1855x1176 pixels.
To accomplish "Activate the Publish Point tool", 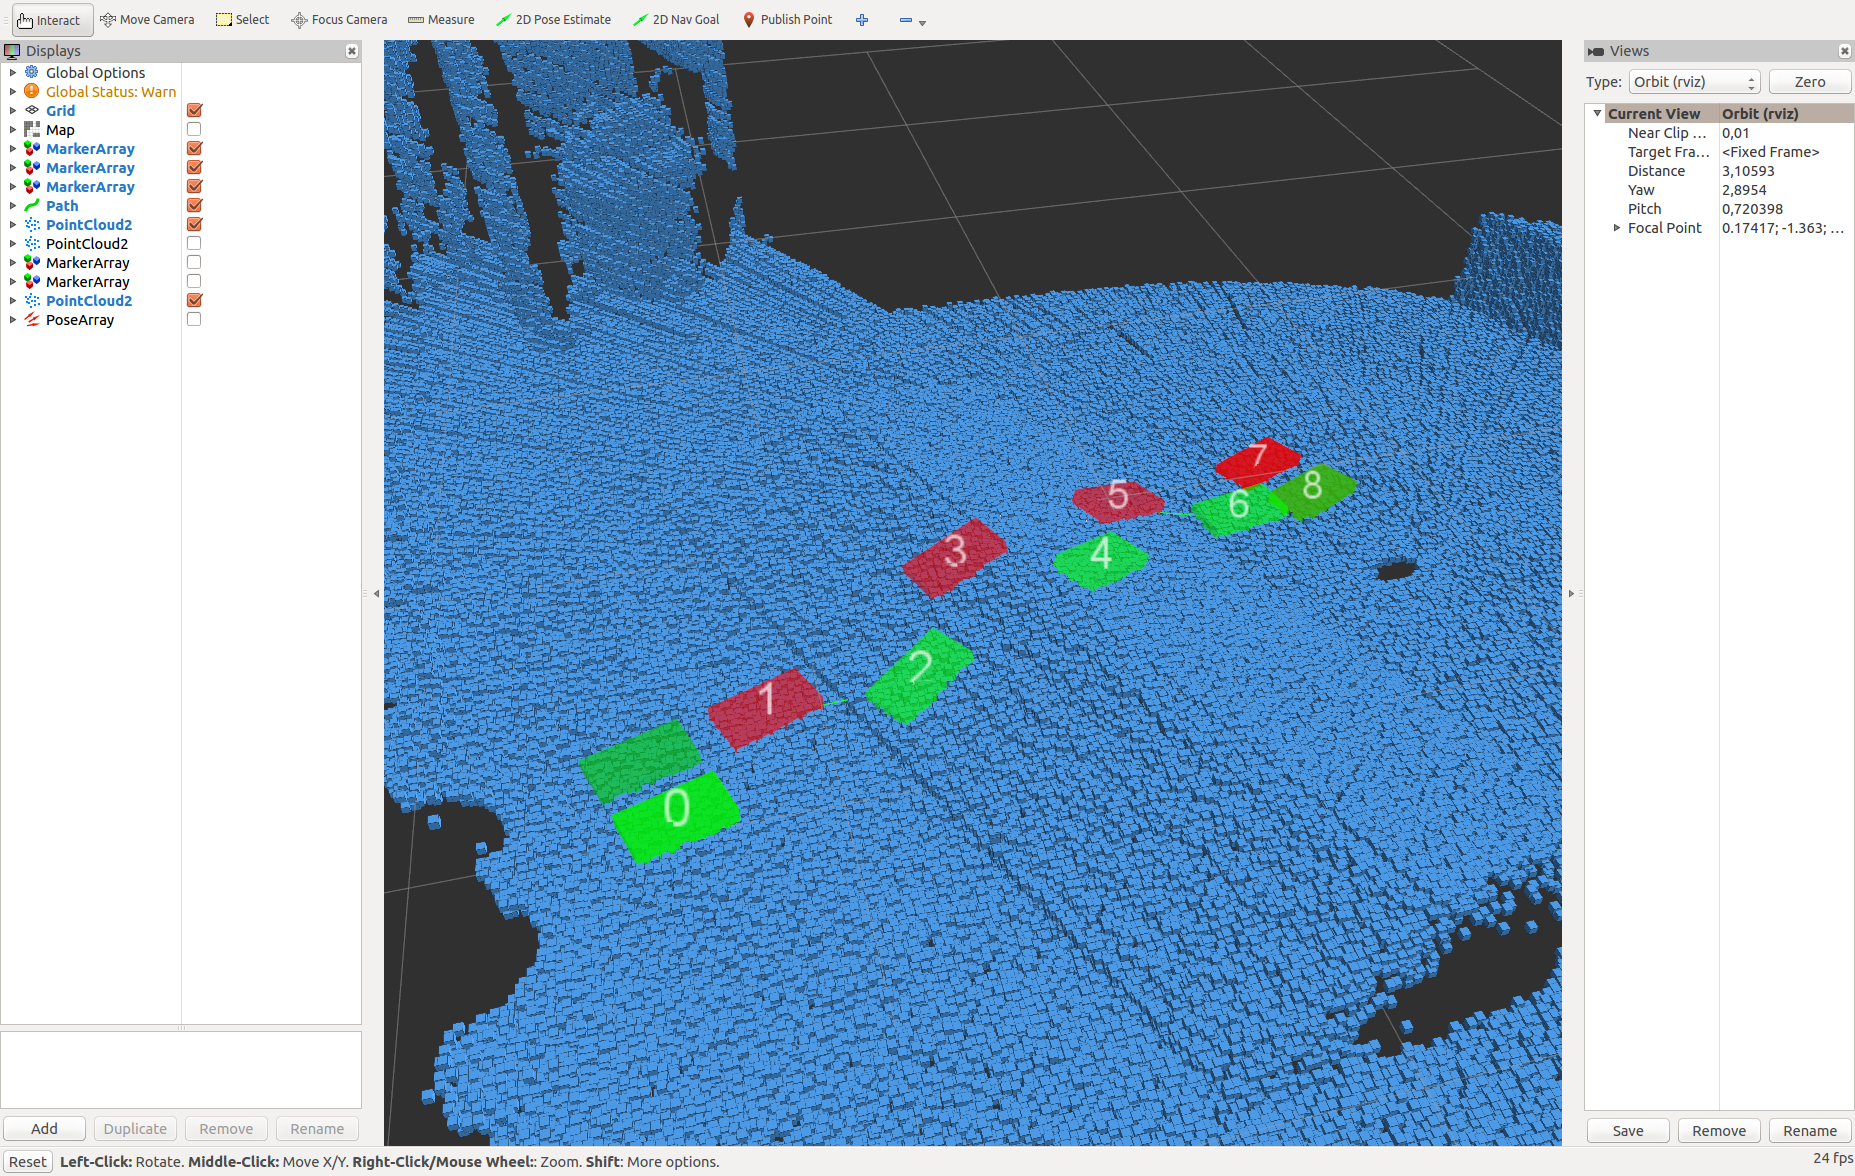I will pyautogui.click(x=787, y=20).
